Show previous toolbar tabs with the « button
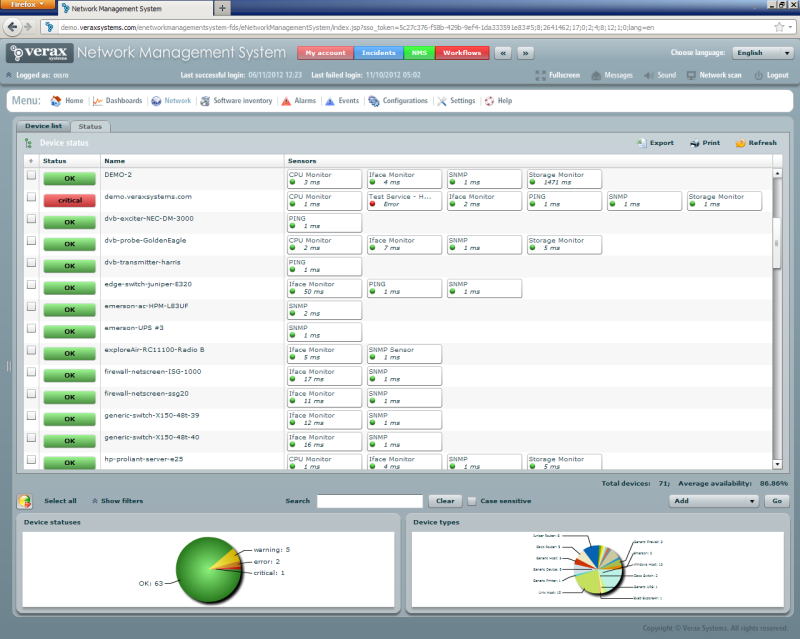This screenshot has height=639, width=800. [x=503, y=53]
